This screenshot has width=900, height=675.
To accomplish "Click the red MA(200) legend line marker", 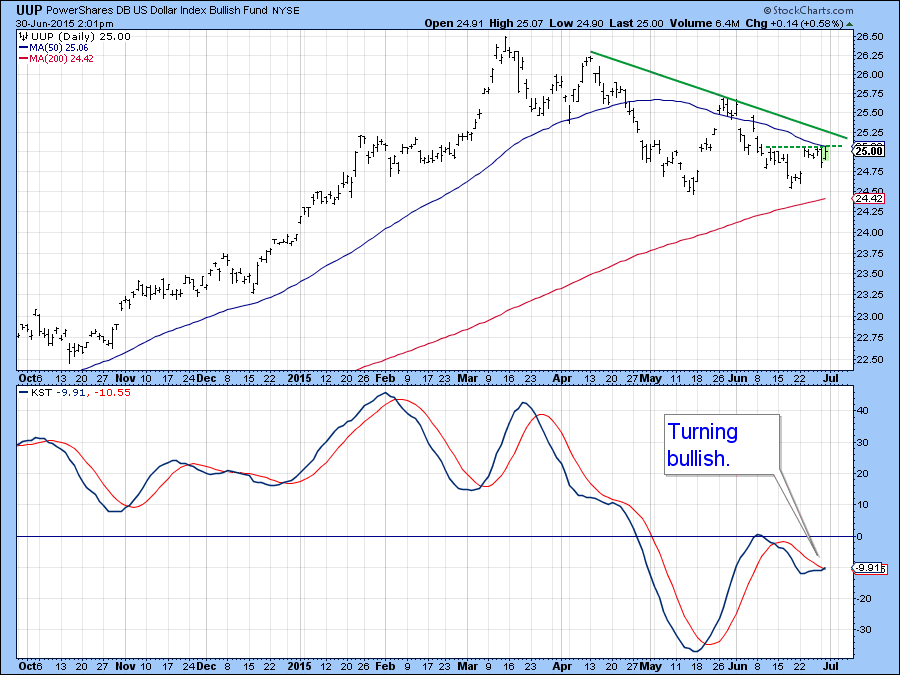I will (24, 59).
